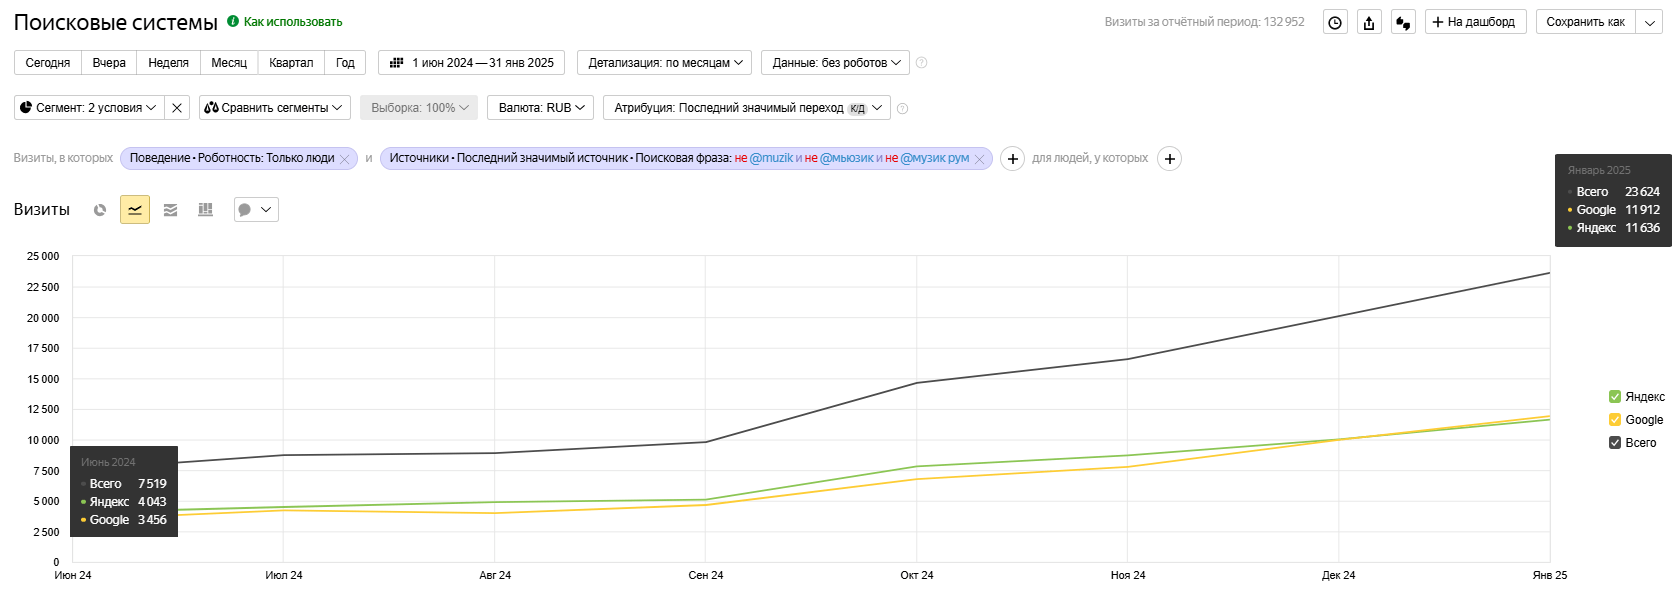The width and height of the screenshot is (1678, 596).
Task: Open the date range picker field
Action: coord(472,63)
